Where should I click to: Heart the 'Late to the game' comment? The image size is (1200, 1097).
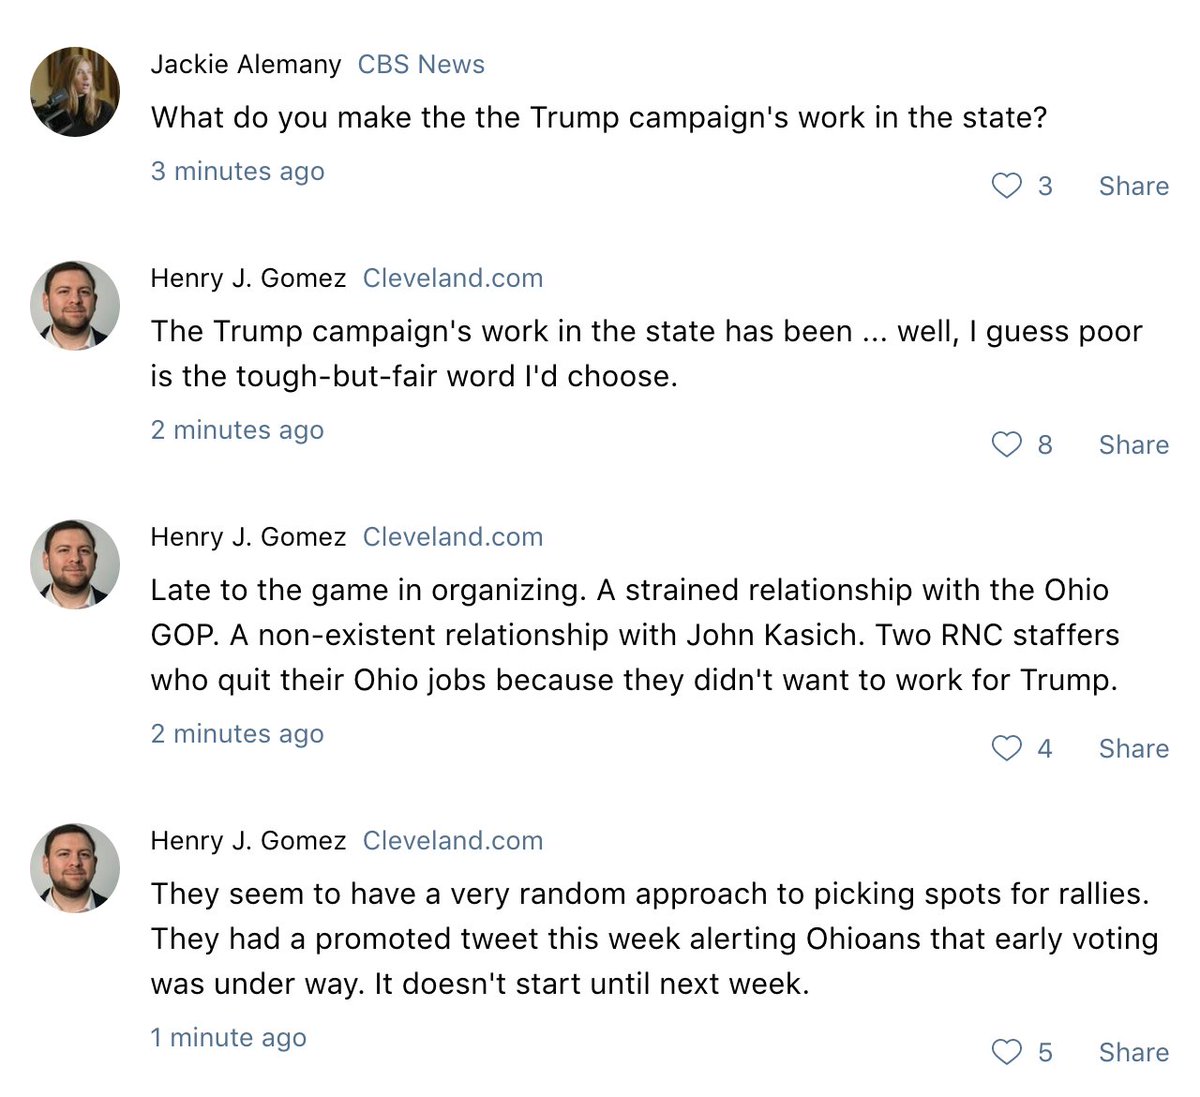[x=1006, y=749]
